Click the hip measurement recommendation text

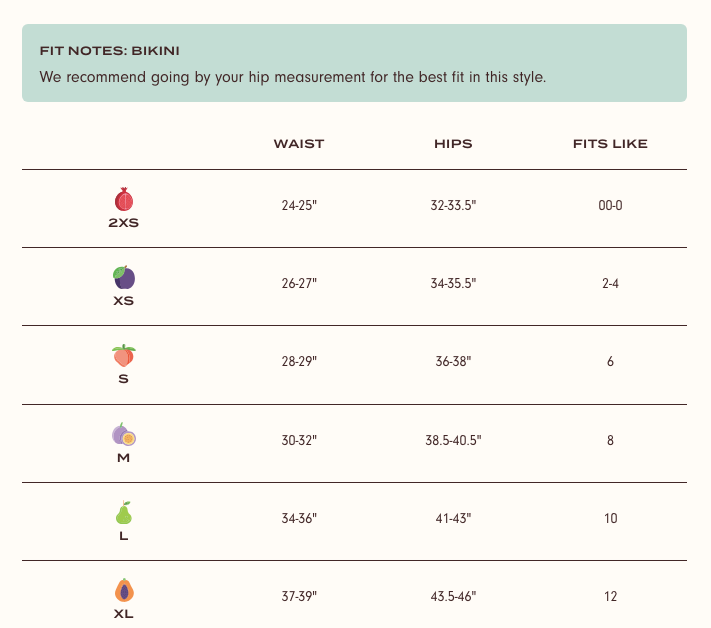pyautogui.click(x=292, y=77)
